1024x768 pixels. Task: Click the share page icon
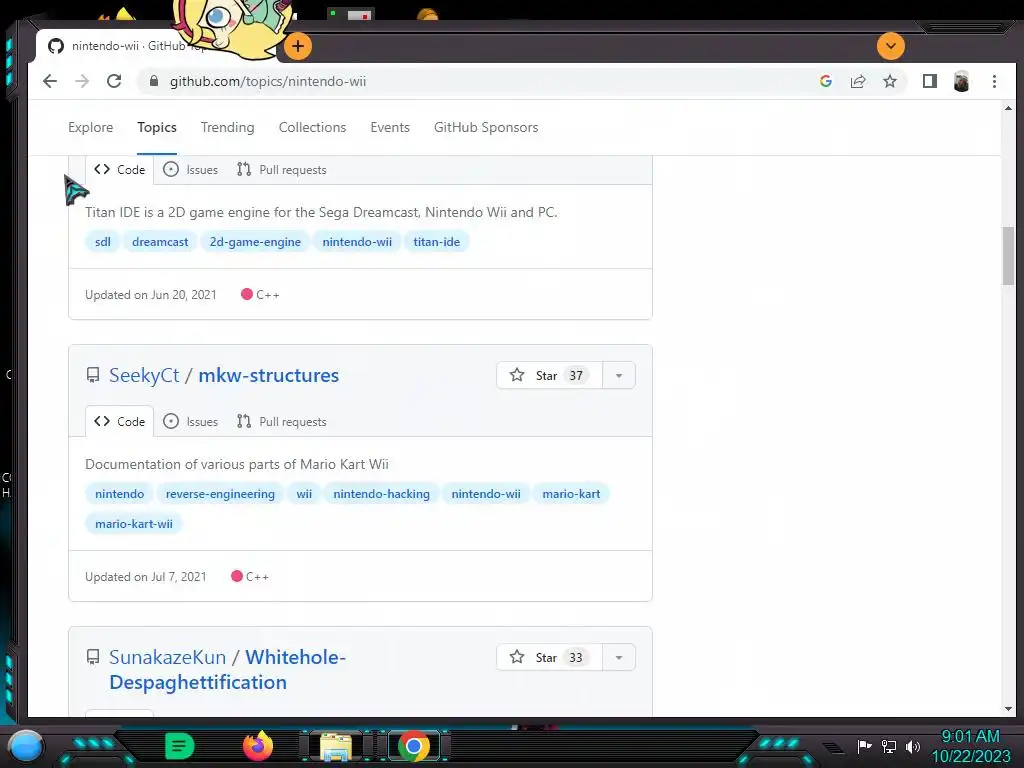click(x=857, y=81)
